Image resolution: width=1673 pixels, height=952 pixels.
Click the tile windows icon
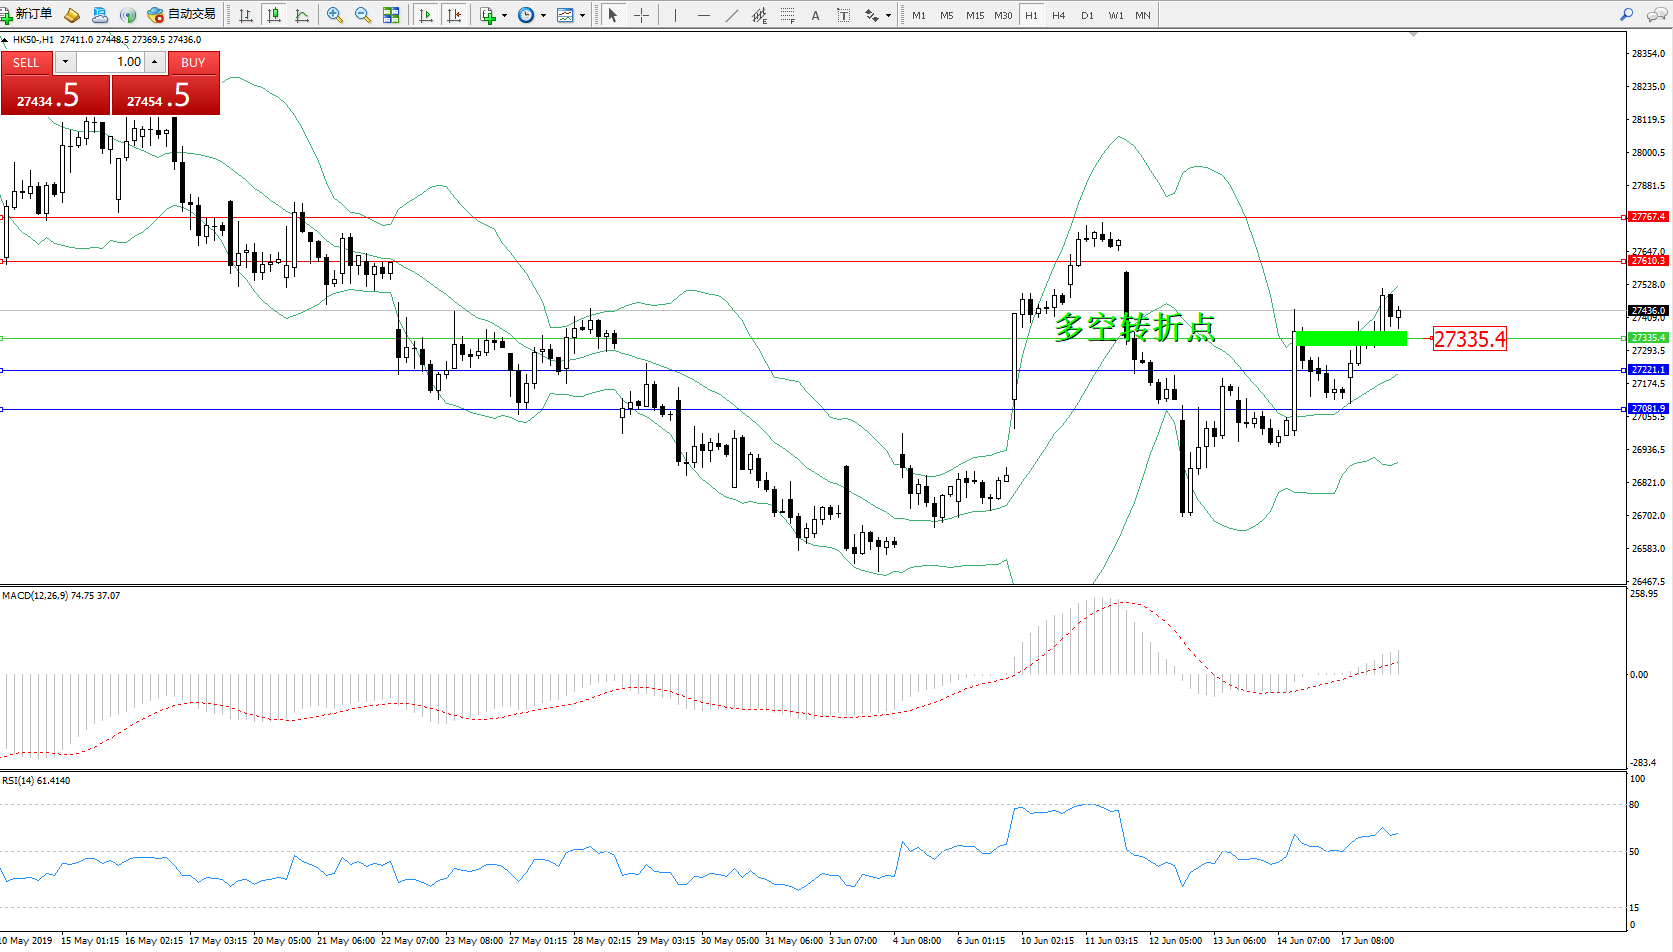point(391,15)
